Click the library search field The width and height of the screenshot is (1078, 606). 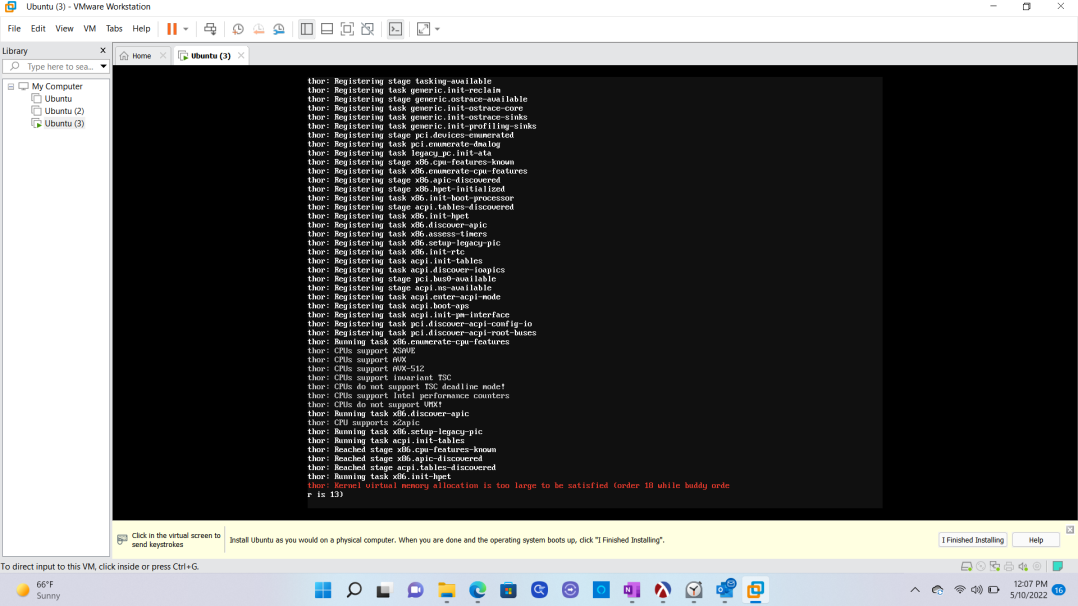coord(55,67)
